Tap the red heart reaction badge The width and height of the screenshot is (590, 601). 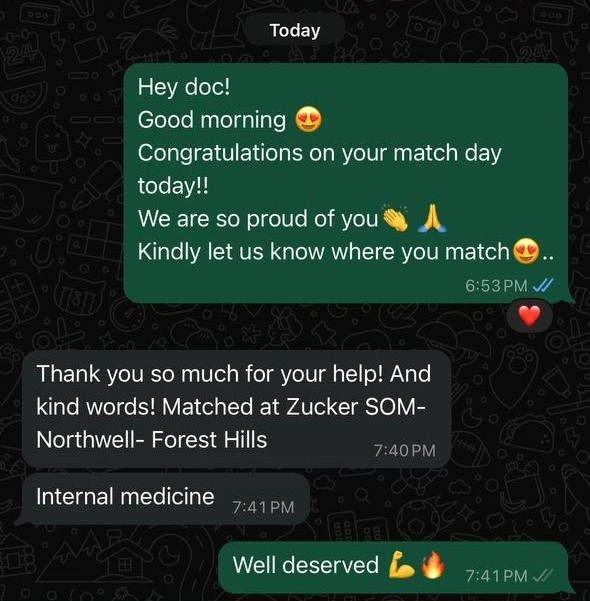(529, 317)
